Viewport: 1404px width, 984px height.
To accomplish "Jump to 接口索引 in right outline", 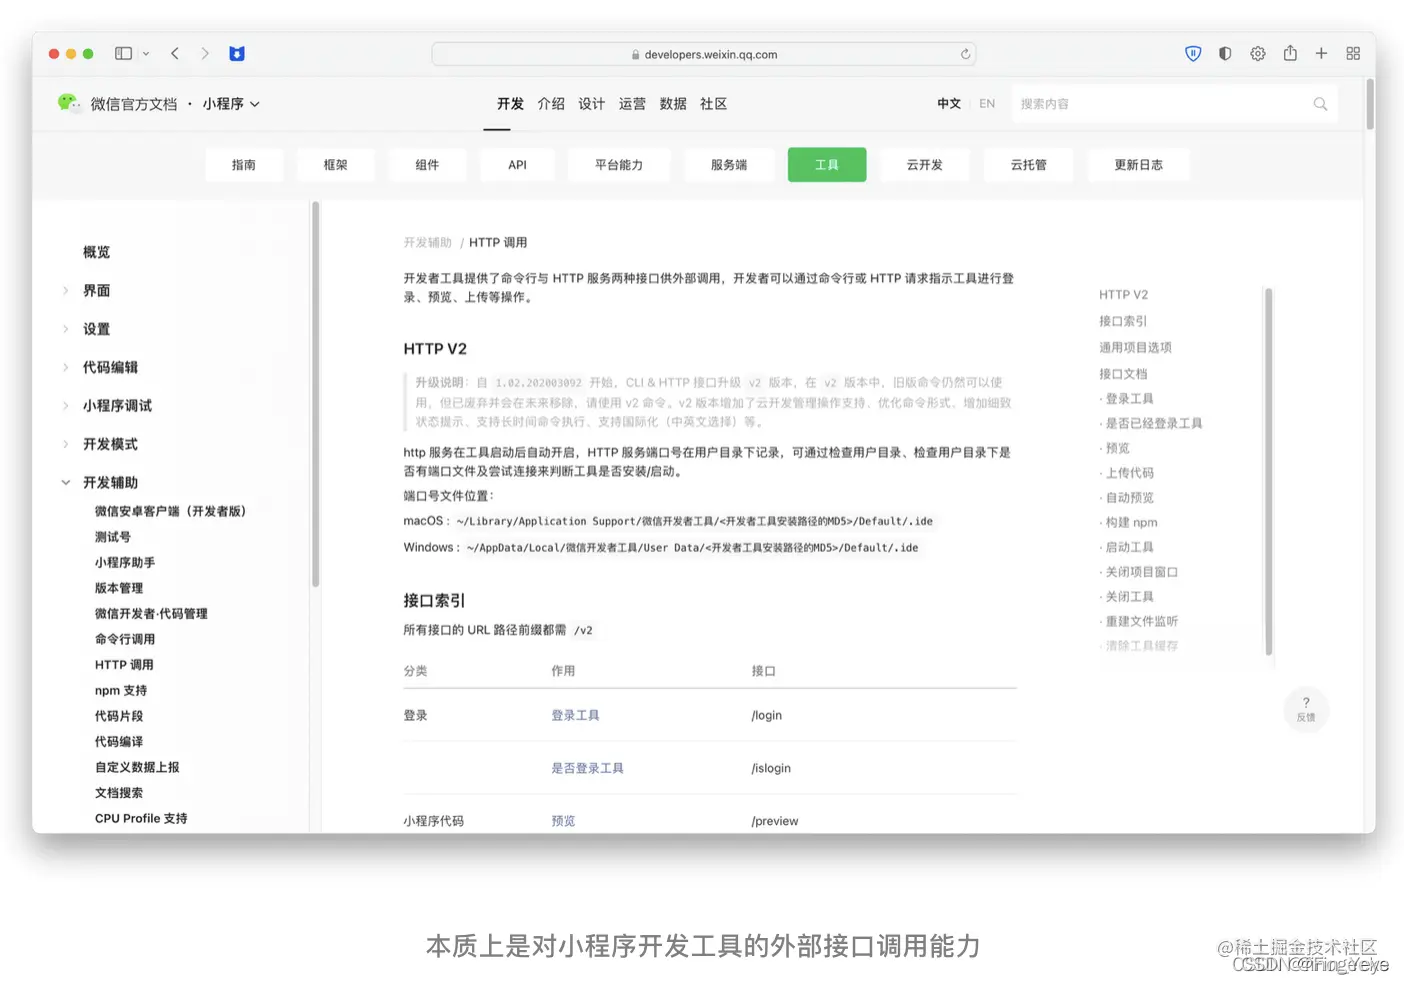I will [1123, 321].
